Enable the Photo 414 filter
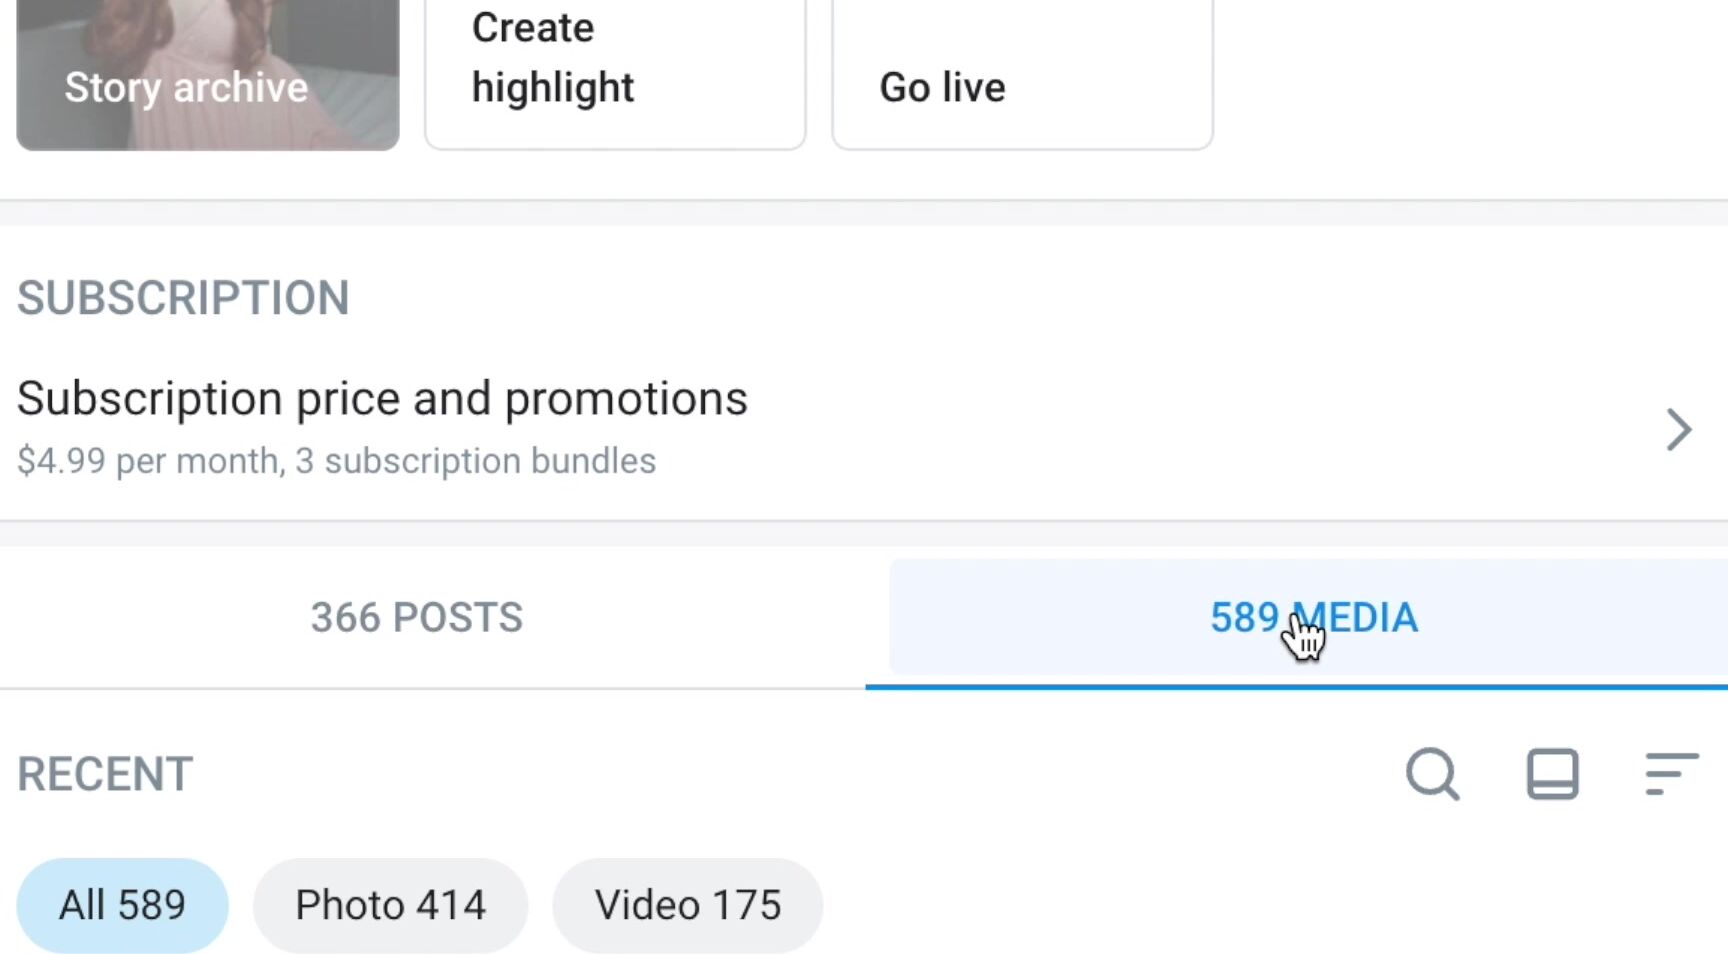Viewport: 1728px width, 954px height. coord(390,904)
